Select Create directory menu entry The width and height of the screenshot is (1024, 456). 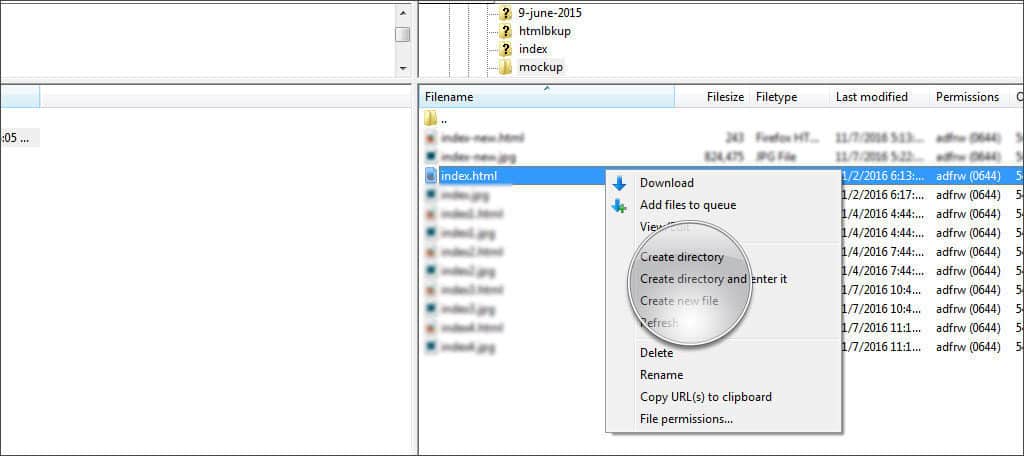click(x=682, y=257)
